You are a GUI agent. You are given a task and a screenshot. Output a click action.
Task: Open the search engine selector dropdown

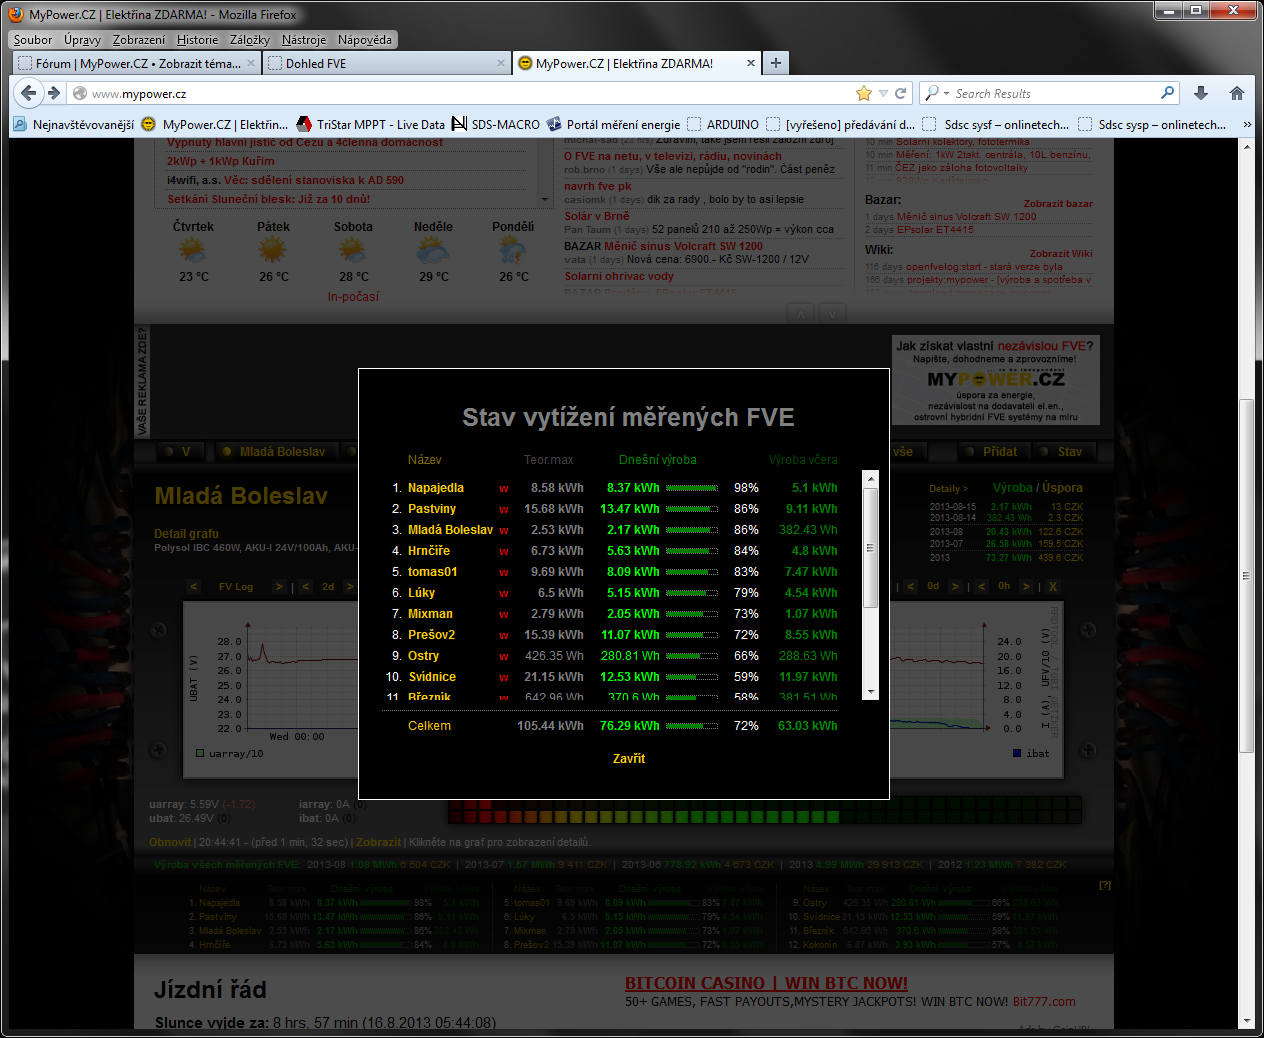pyautogui.click(x=936, y=93)
